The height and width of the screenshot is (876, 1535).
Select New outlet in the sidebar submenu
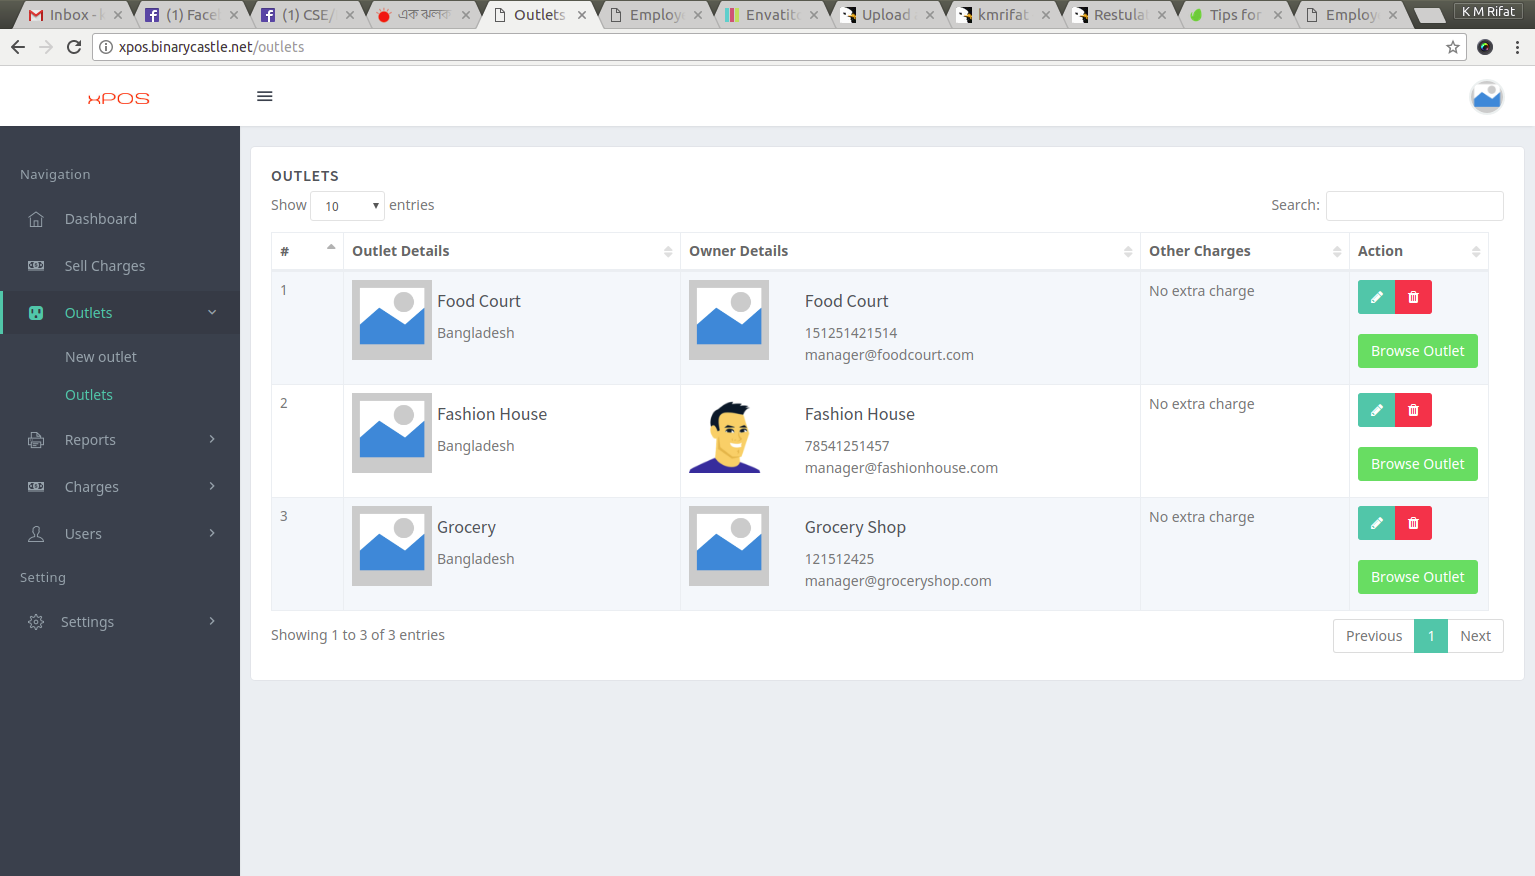point(100,357)
